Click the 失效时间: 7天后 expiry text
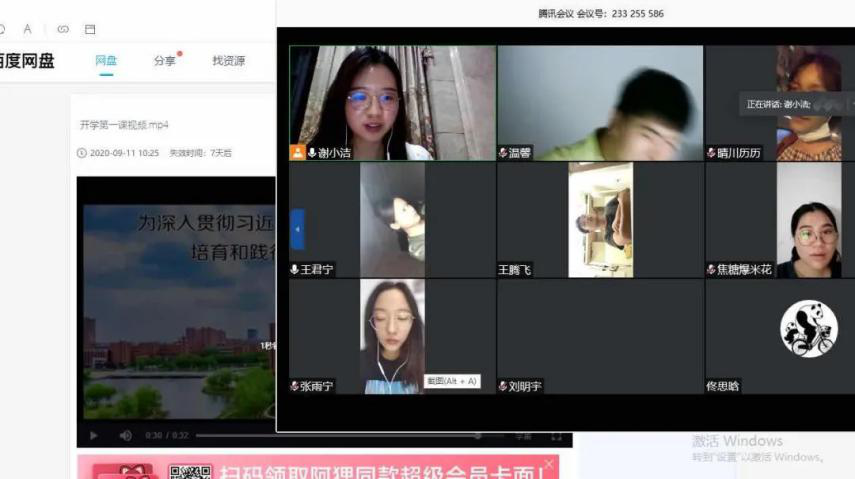 click(200, 153)
